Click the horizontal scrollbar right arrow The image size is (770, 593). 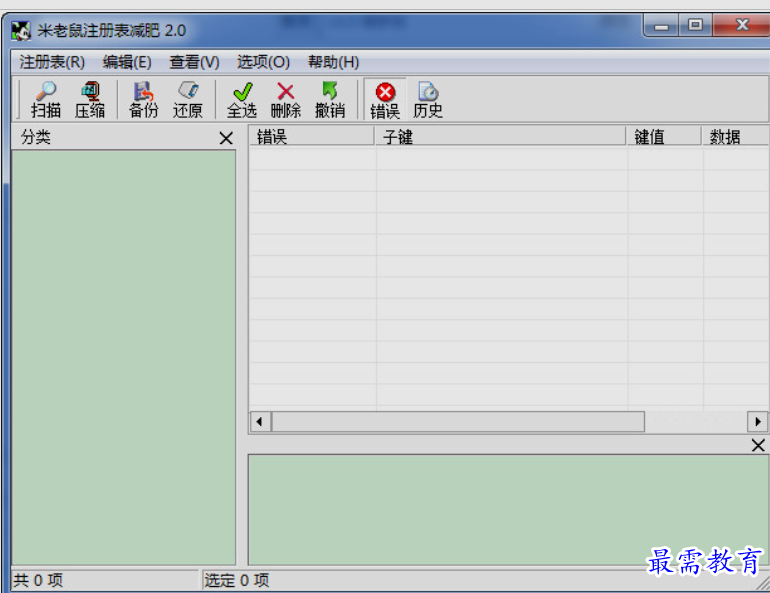(x=758, y=422)
